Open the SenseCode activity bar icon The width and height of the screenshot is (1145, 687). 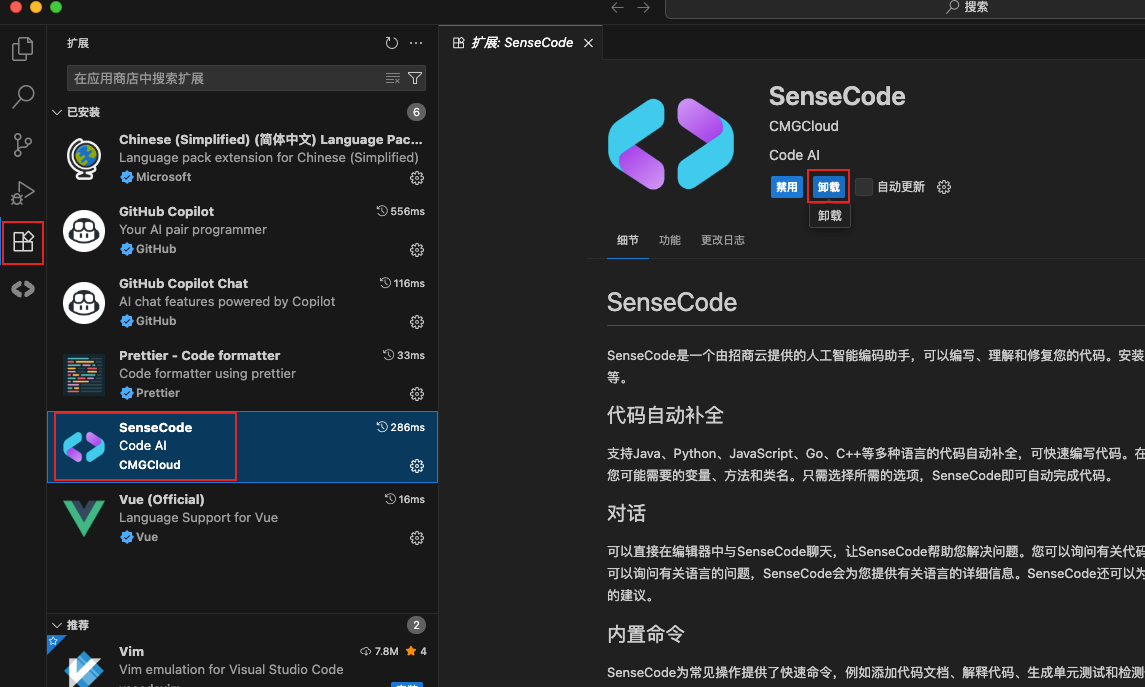pyautogui.click(x=23, y=289)
